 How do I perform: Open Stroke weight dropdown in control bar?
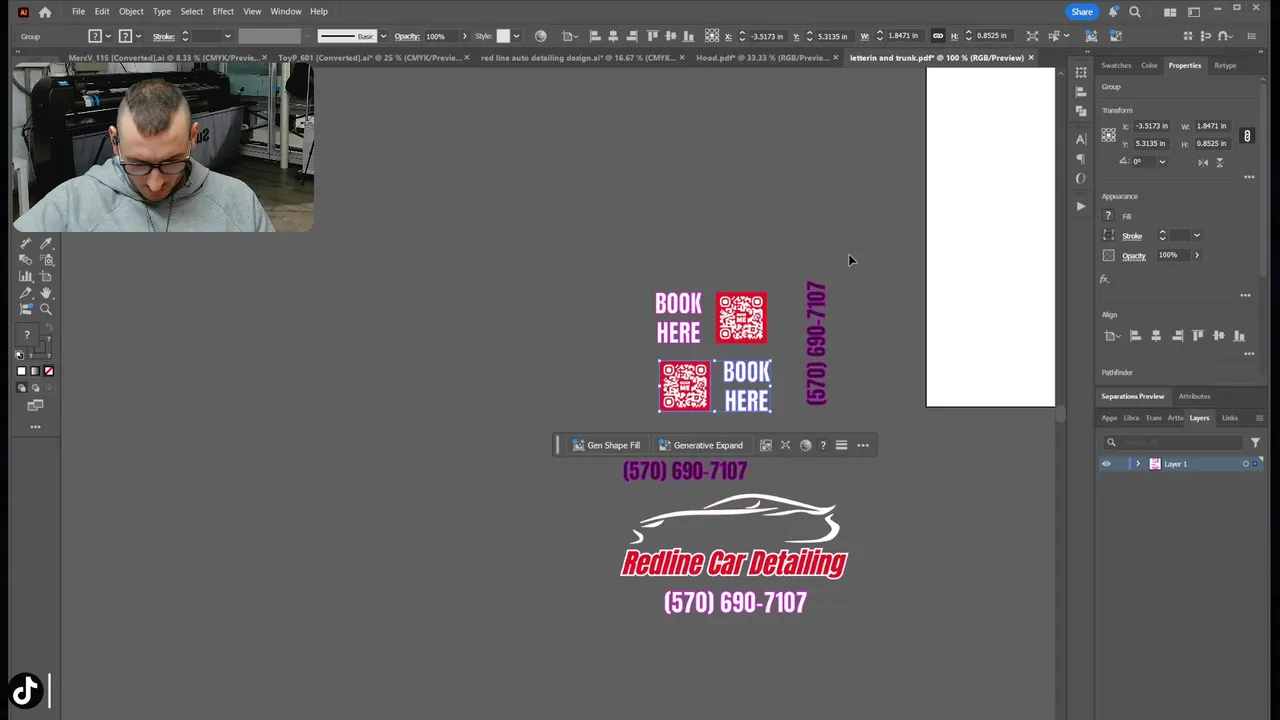[x=228, y=36]
